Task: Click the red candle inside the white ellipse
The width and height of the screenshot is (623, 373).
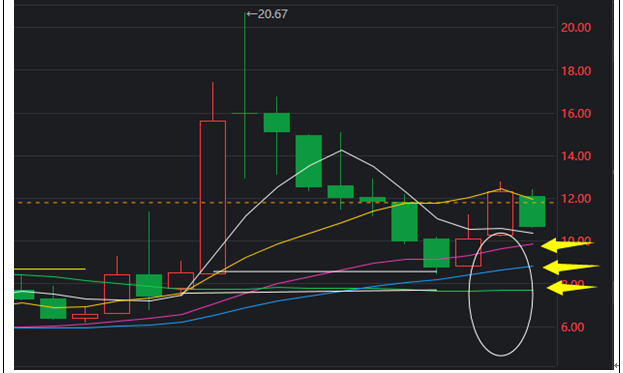Action: pyautogui.click(x=500, y=213)
